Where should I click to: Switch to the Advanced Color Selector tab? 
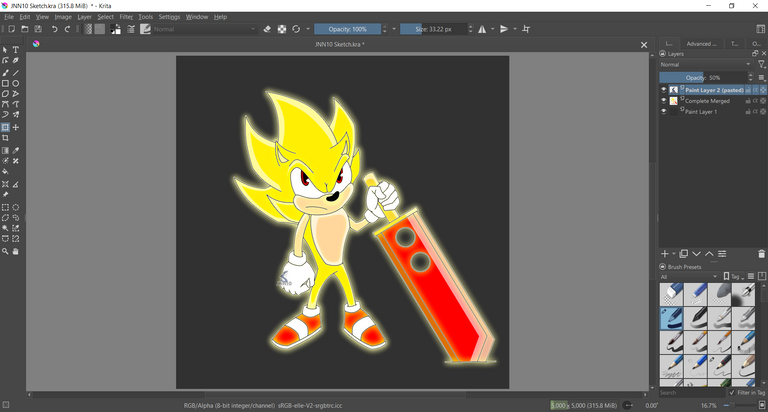click(701, 44)
